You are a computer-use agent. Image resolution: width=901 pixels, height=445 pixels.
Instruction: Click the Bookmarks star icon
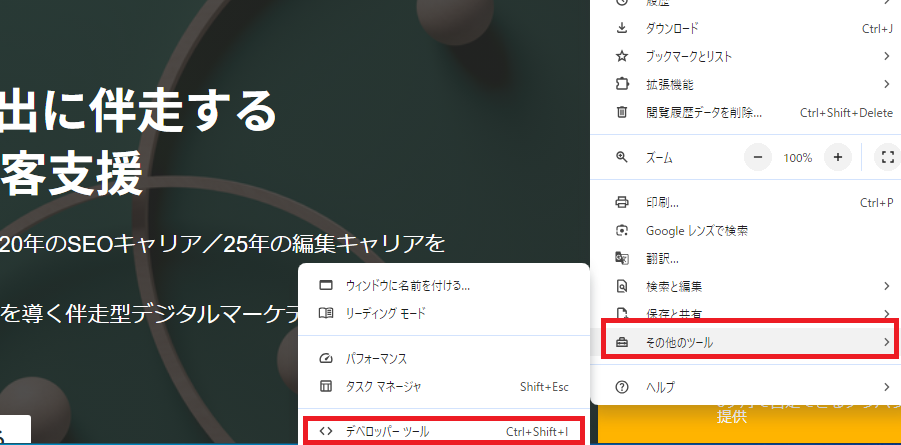coord(622,56)
